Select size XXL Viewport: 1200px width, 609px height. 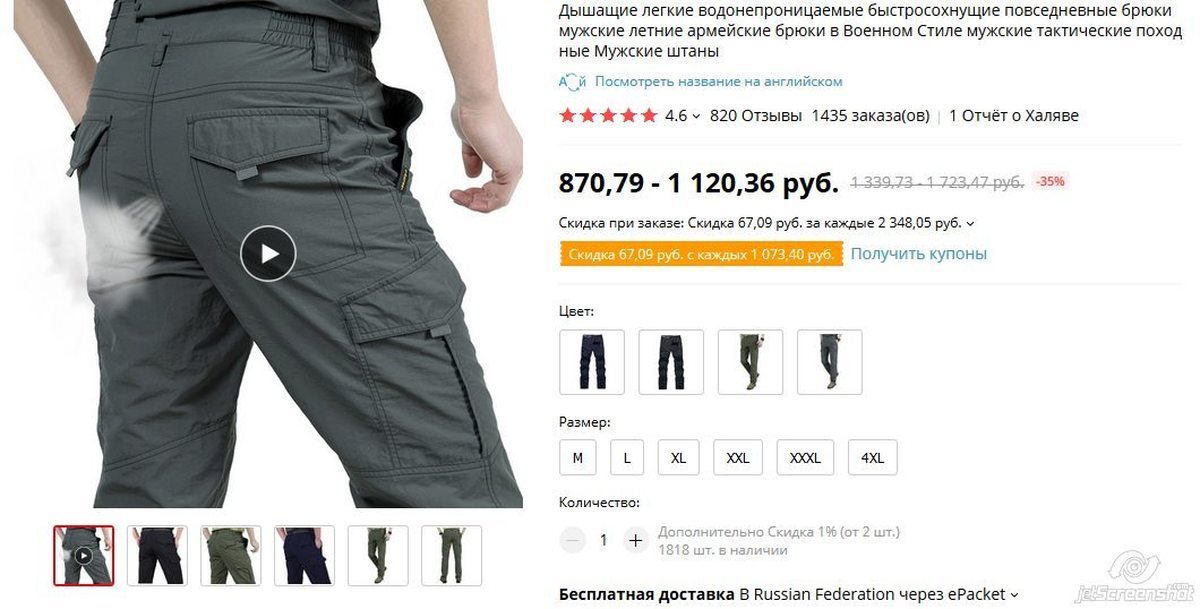(x=738, y=458)
